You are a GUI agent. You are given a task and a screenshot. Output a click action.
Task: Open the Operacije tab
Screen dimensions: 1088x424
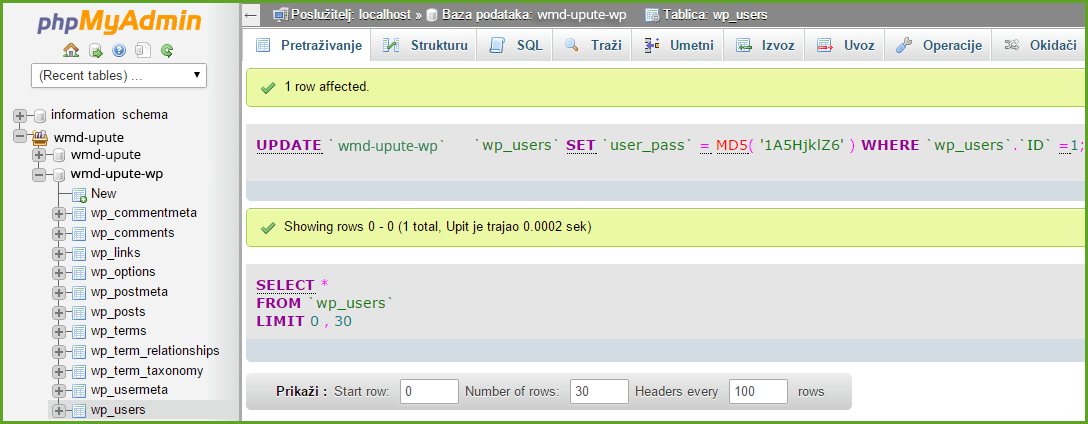point(938,46)
